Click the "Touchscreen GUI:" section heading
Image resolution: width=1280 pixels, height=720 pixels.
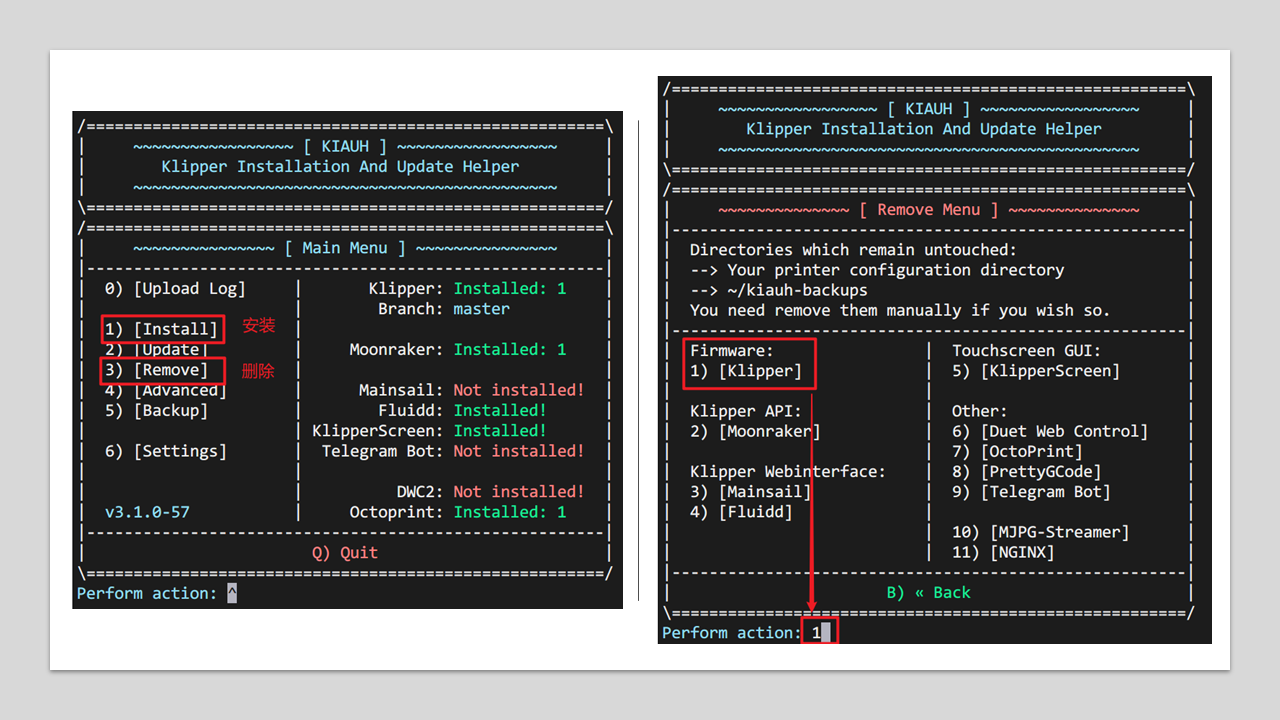1026,351
